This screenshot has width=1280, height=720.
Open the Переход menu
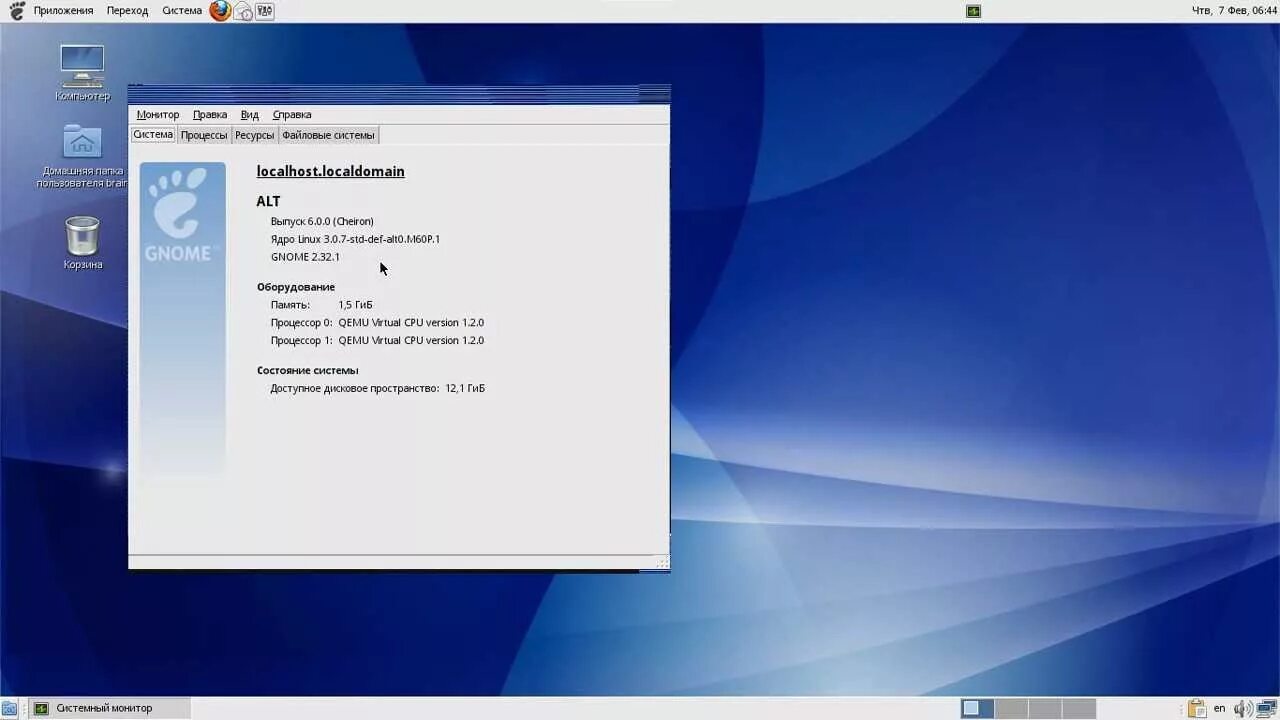click(127, 11)
